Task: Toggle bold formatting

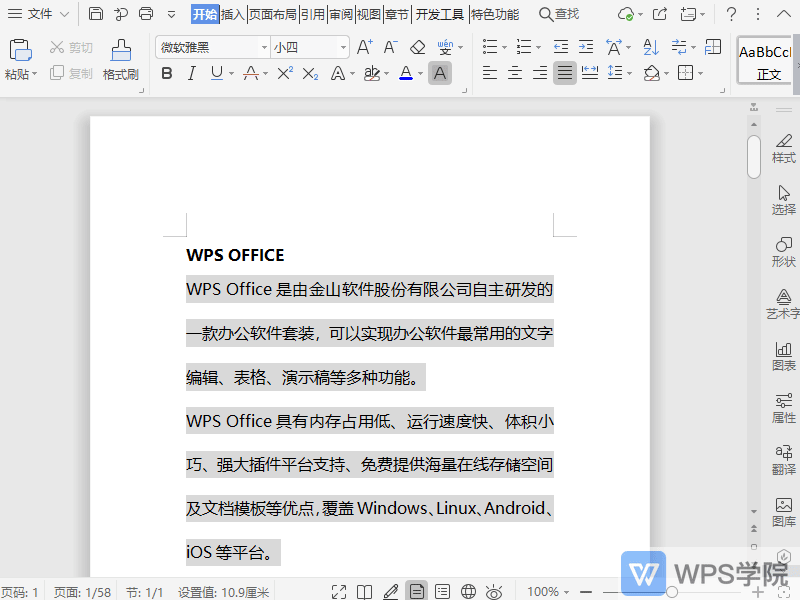Action: tap(167, 73)
